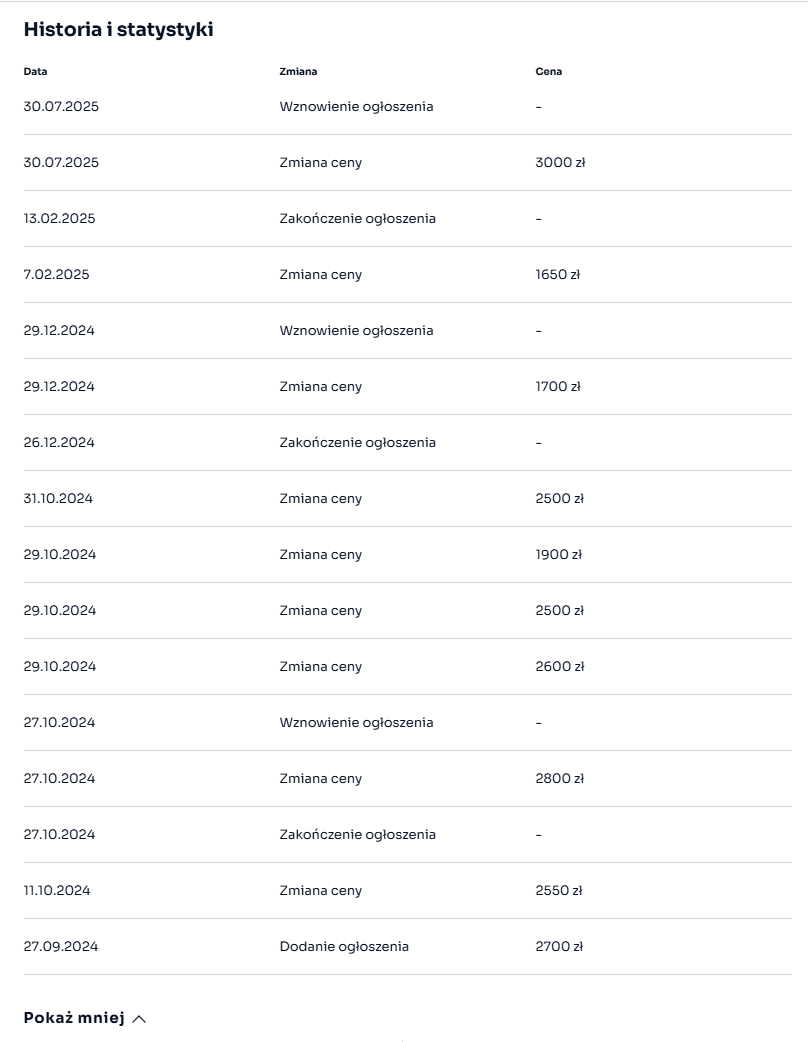Collapse history with the Pokaż mniej label

point(74,1018)
